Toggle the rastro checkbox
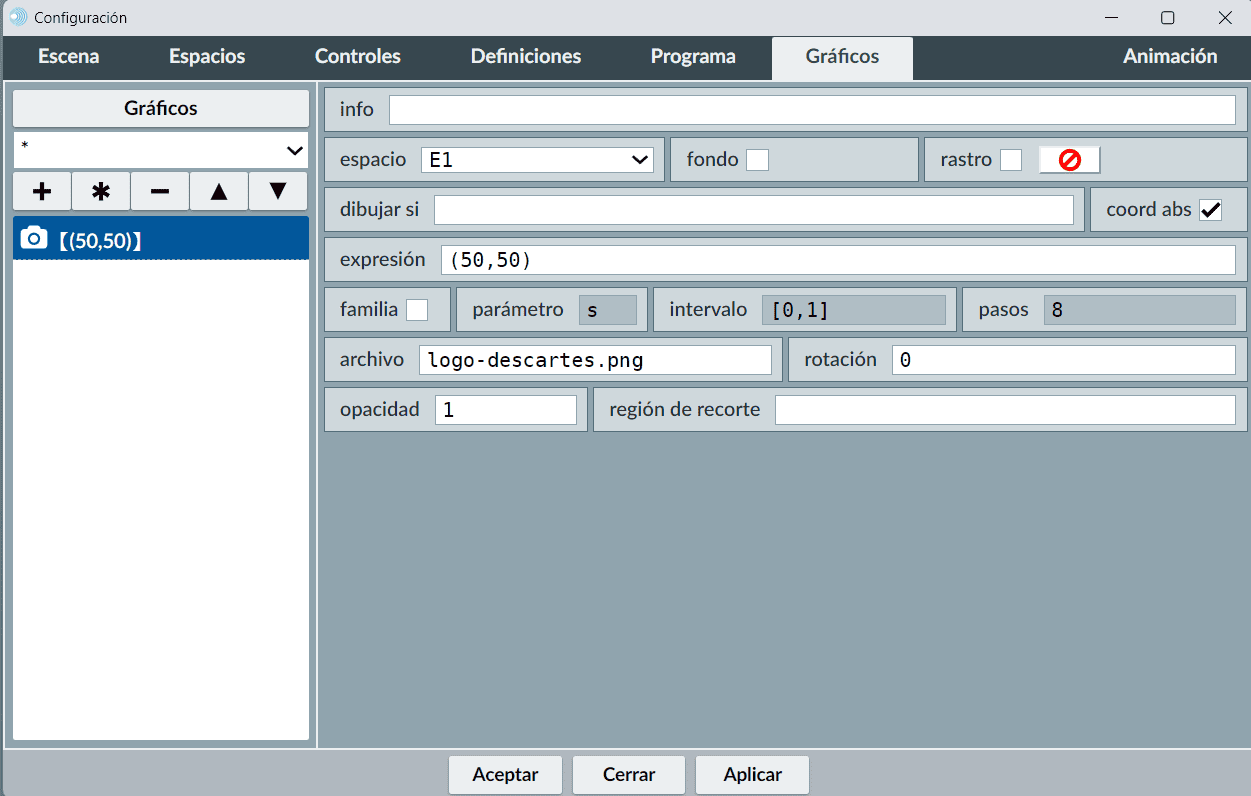 tap(1011, 160)
